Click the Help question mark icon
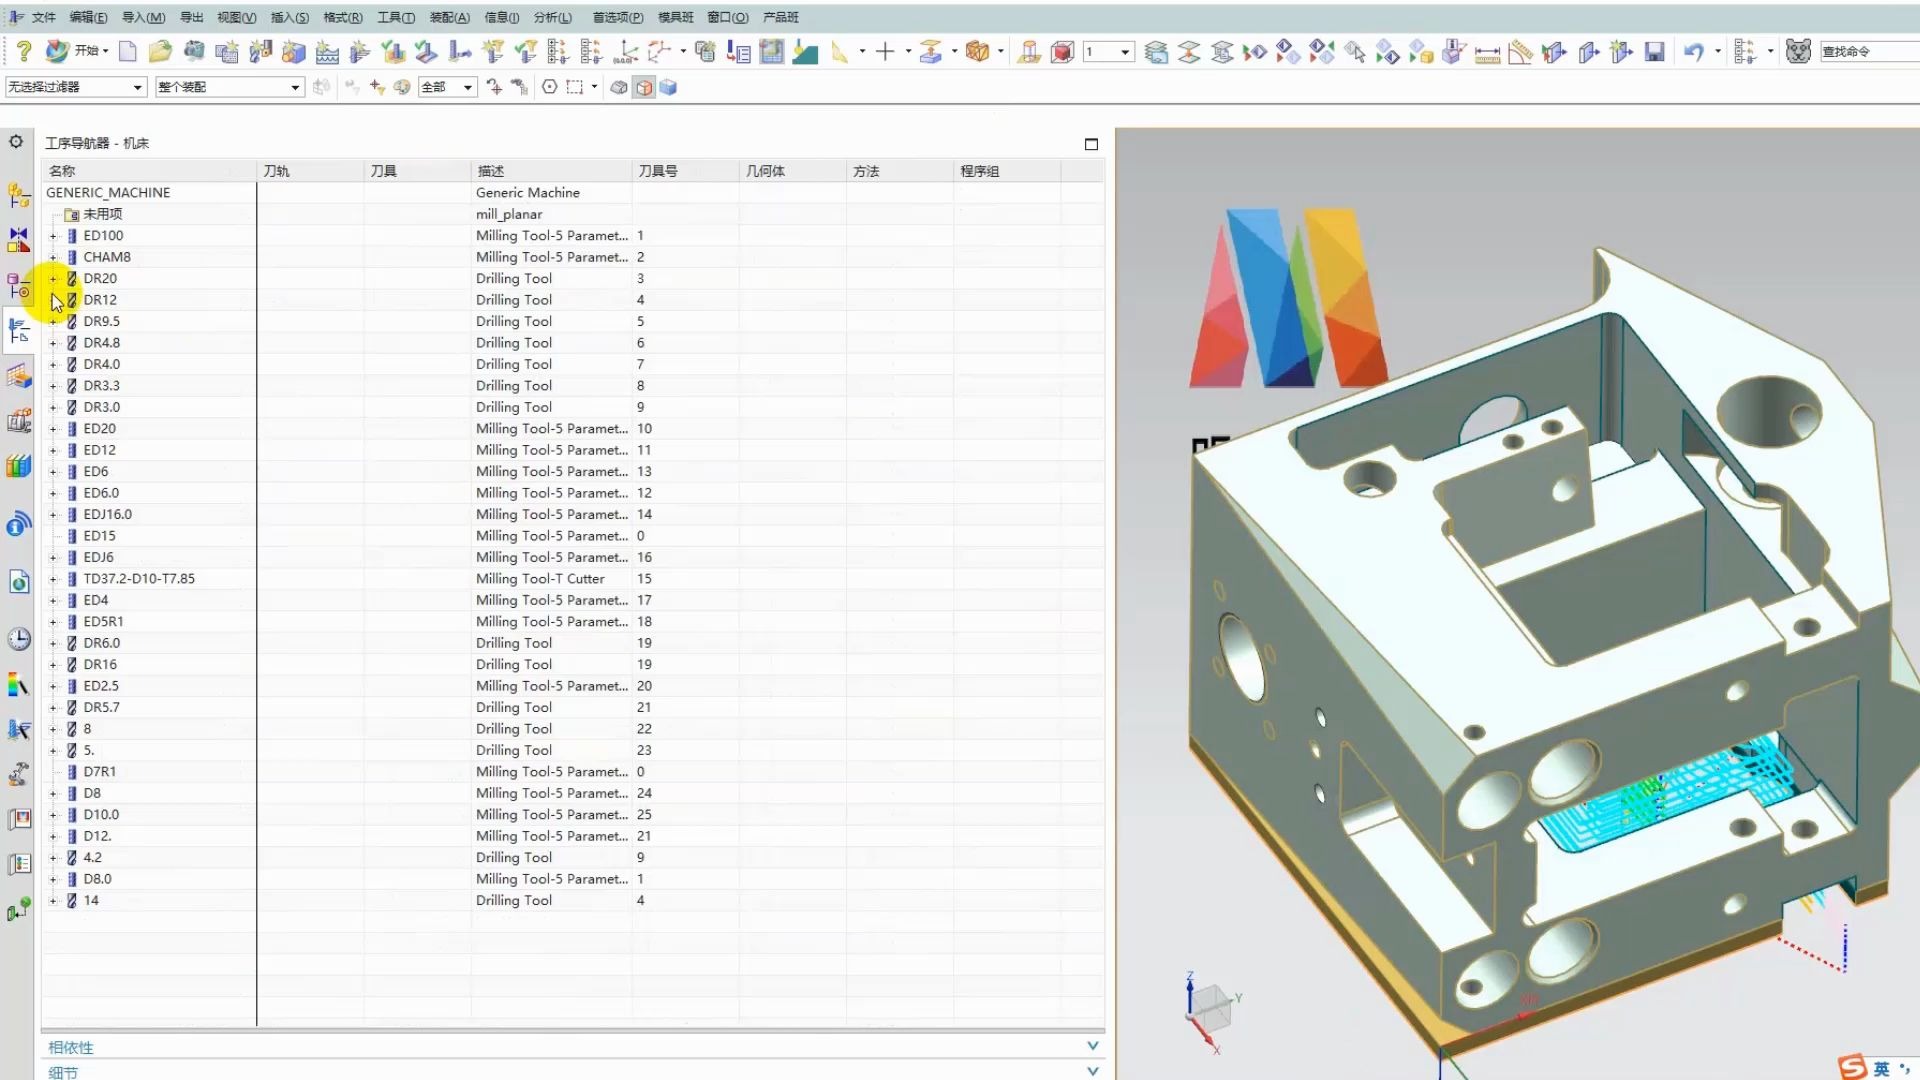This screenshot has height=1080, width=1920. [24, 51]
